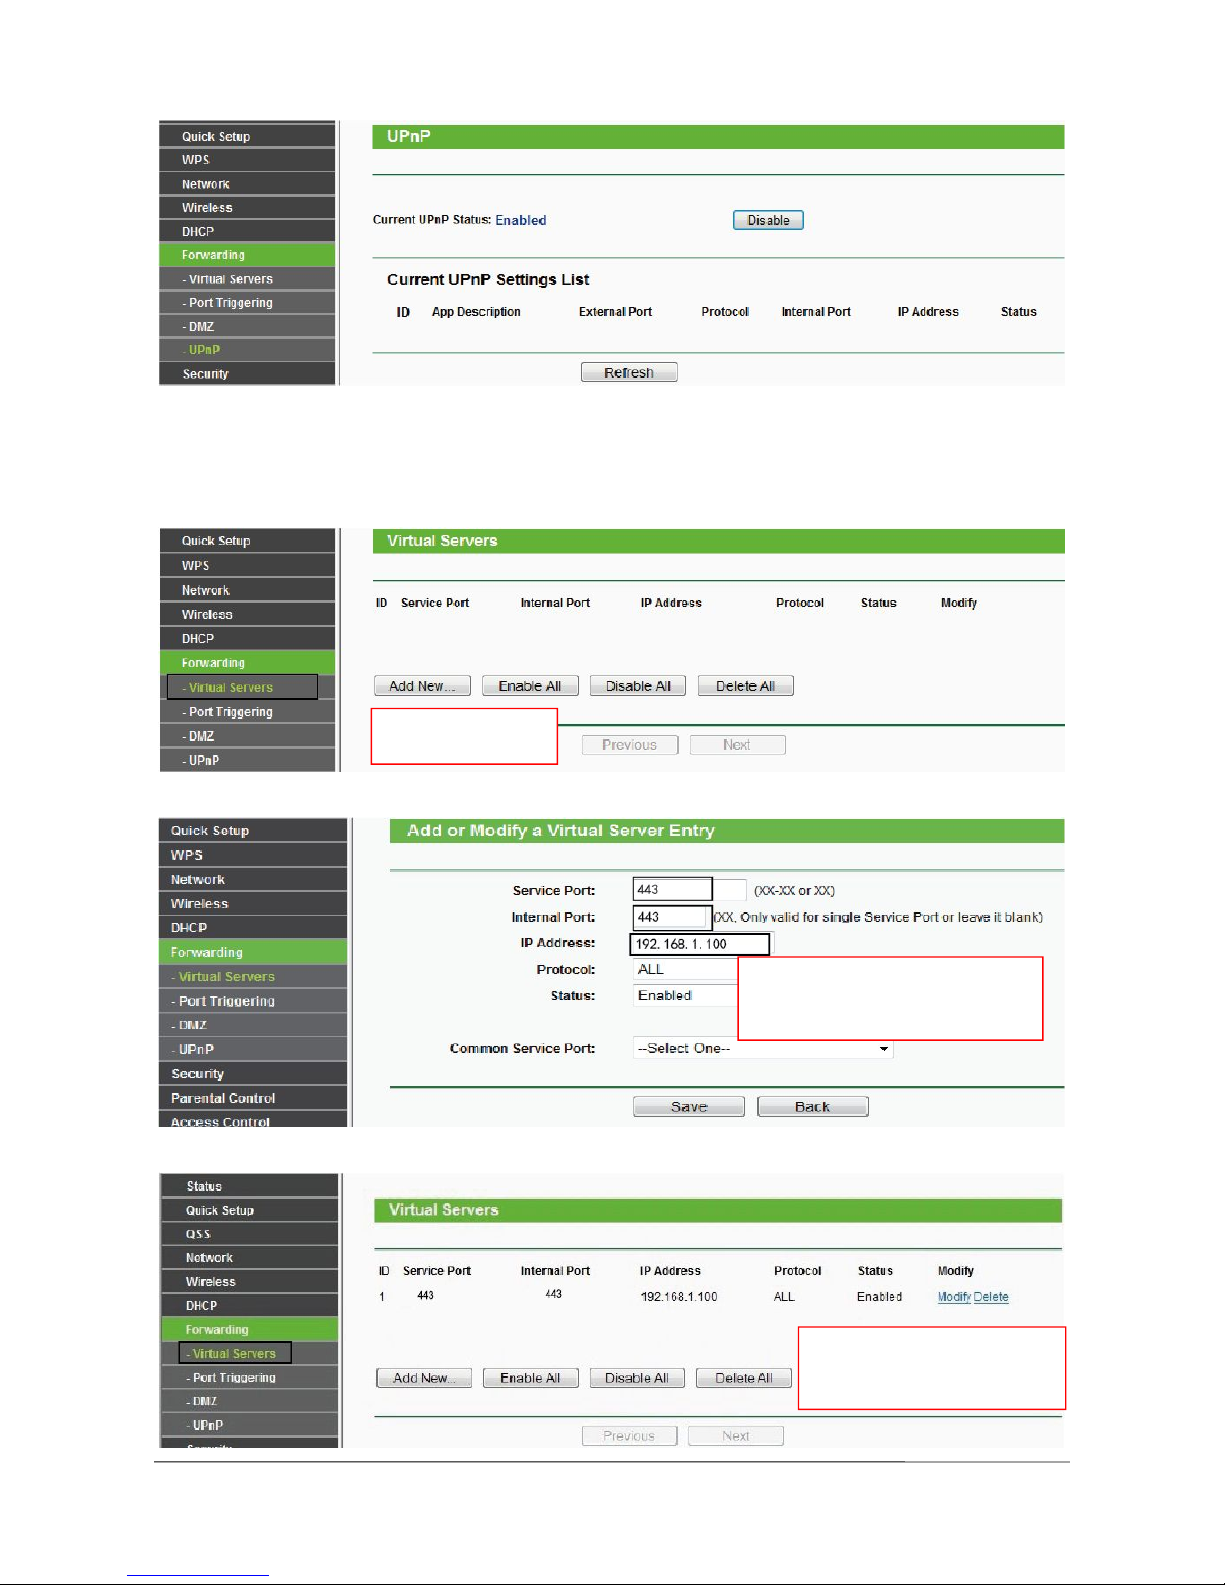1225x1585 pixels.
Task: Click the second empty Service Port range field
Action: coord(729,890)
